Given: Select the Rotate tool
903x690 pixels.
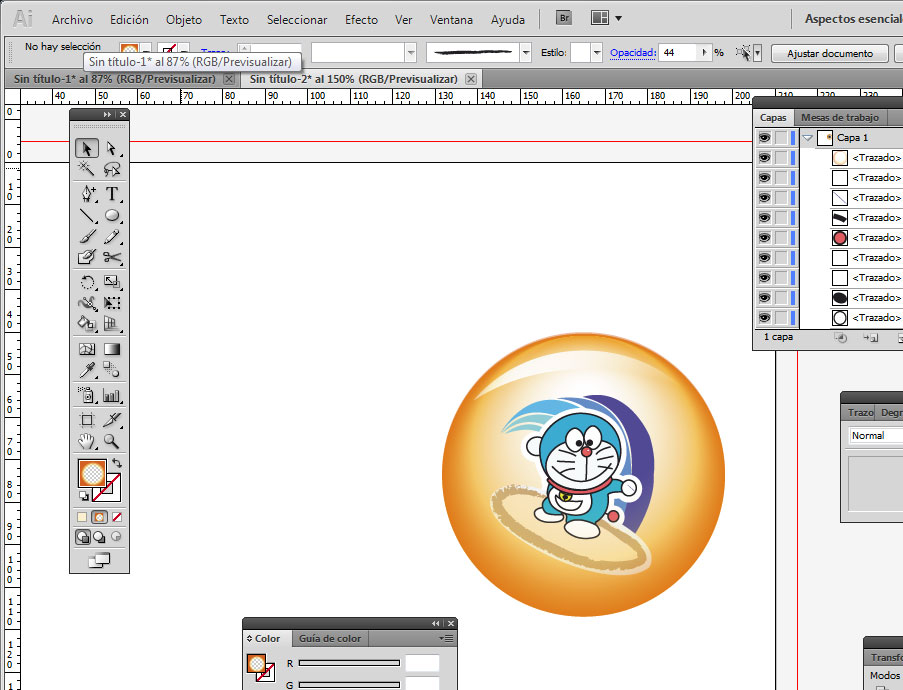Looking at the screenshot, I should (87, 282).
